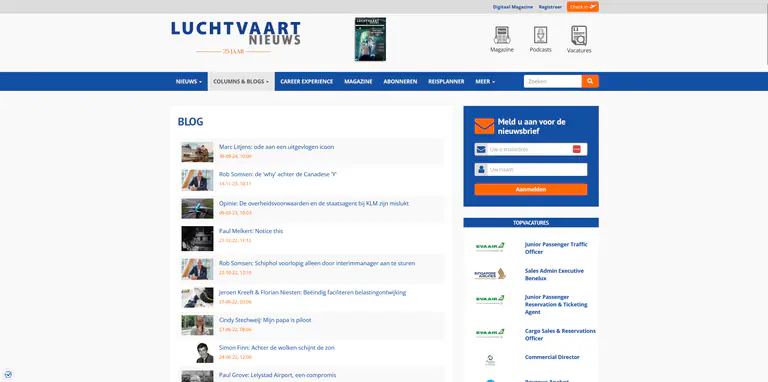Click the company logo beside Commercial Director
Image resolution: width=768 pixels, height=382 pixels.
[x=490, y=360]
